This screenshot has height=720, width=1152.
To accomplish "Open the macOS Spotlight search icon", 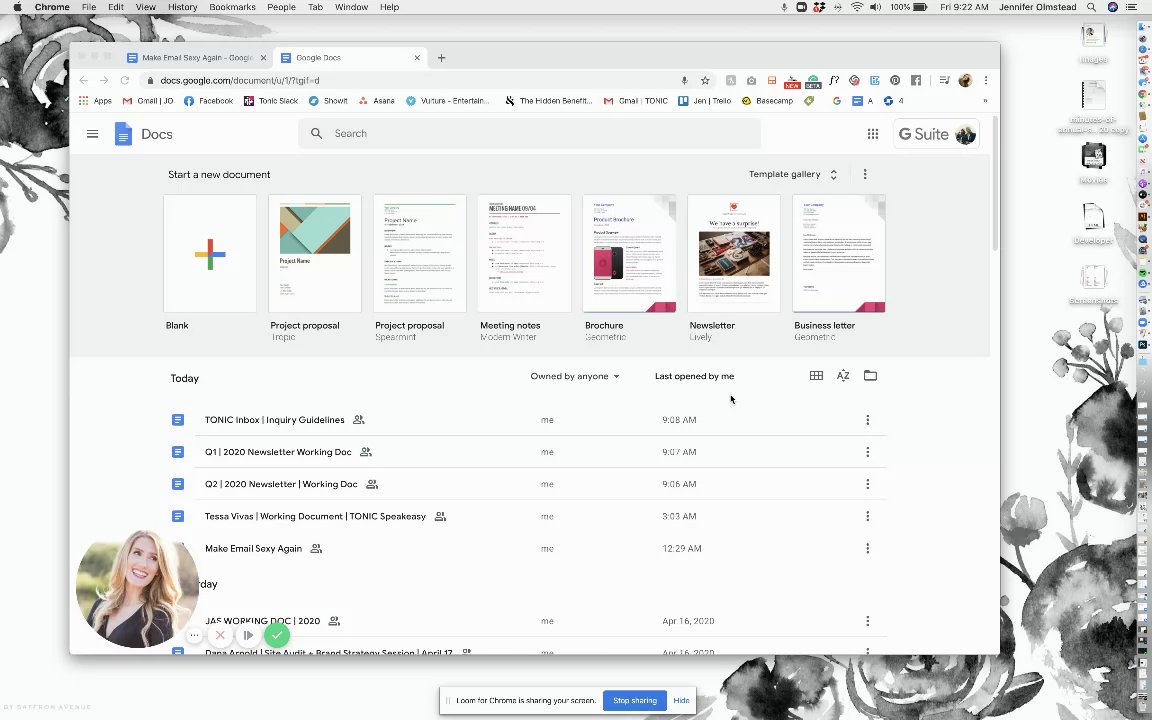I will pyautogui.click(x=1092, y=7).
